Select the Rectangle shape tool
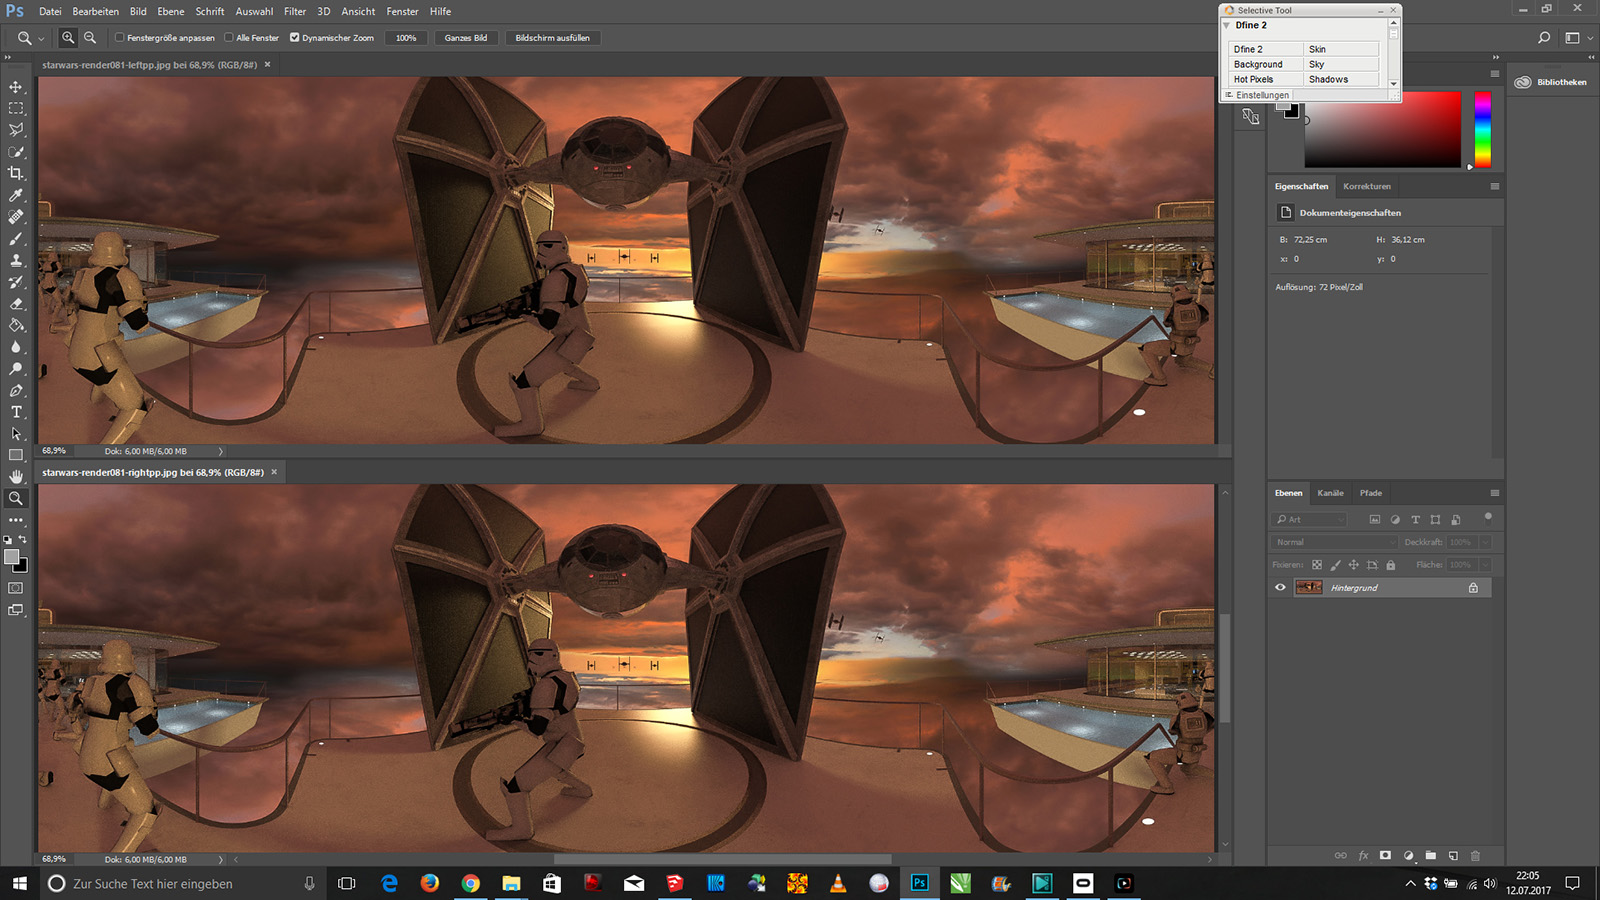 point(16,455)
